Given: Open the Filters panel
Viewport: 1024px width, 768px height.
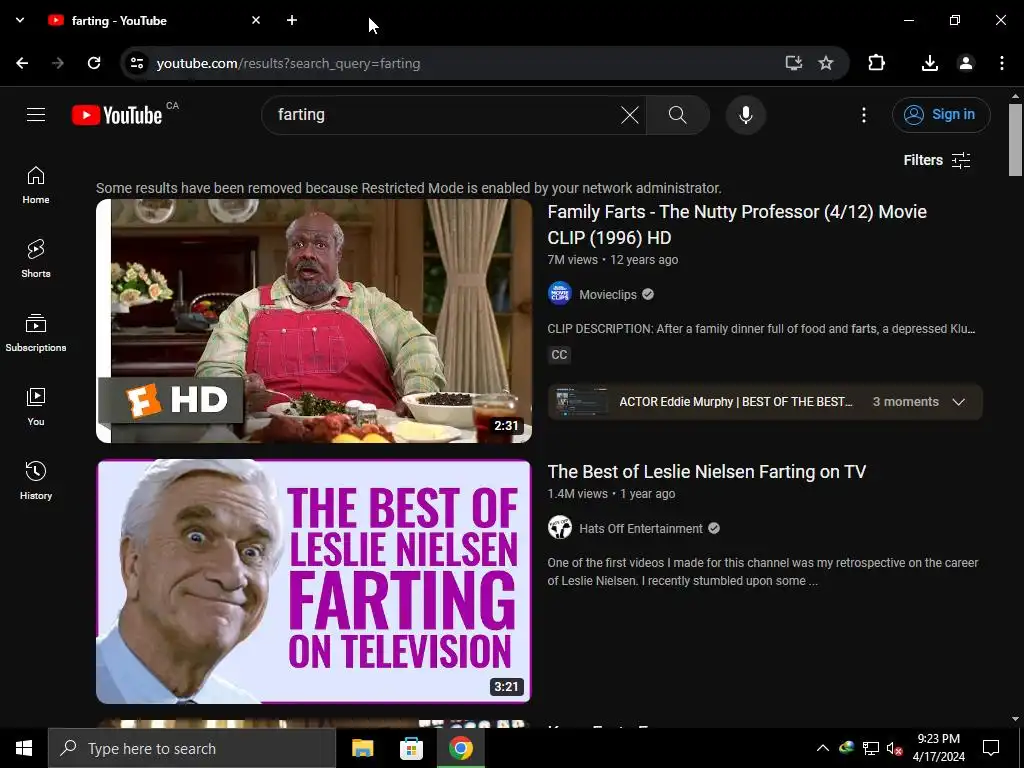Looking at the screenshot, I should pos(937,160).
